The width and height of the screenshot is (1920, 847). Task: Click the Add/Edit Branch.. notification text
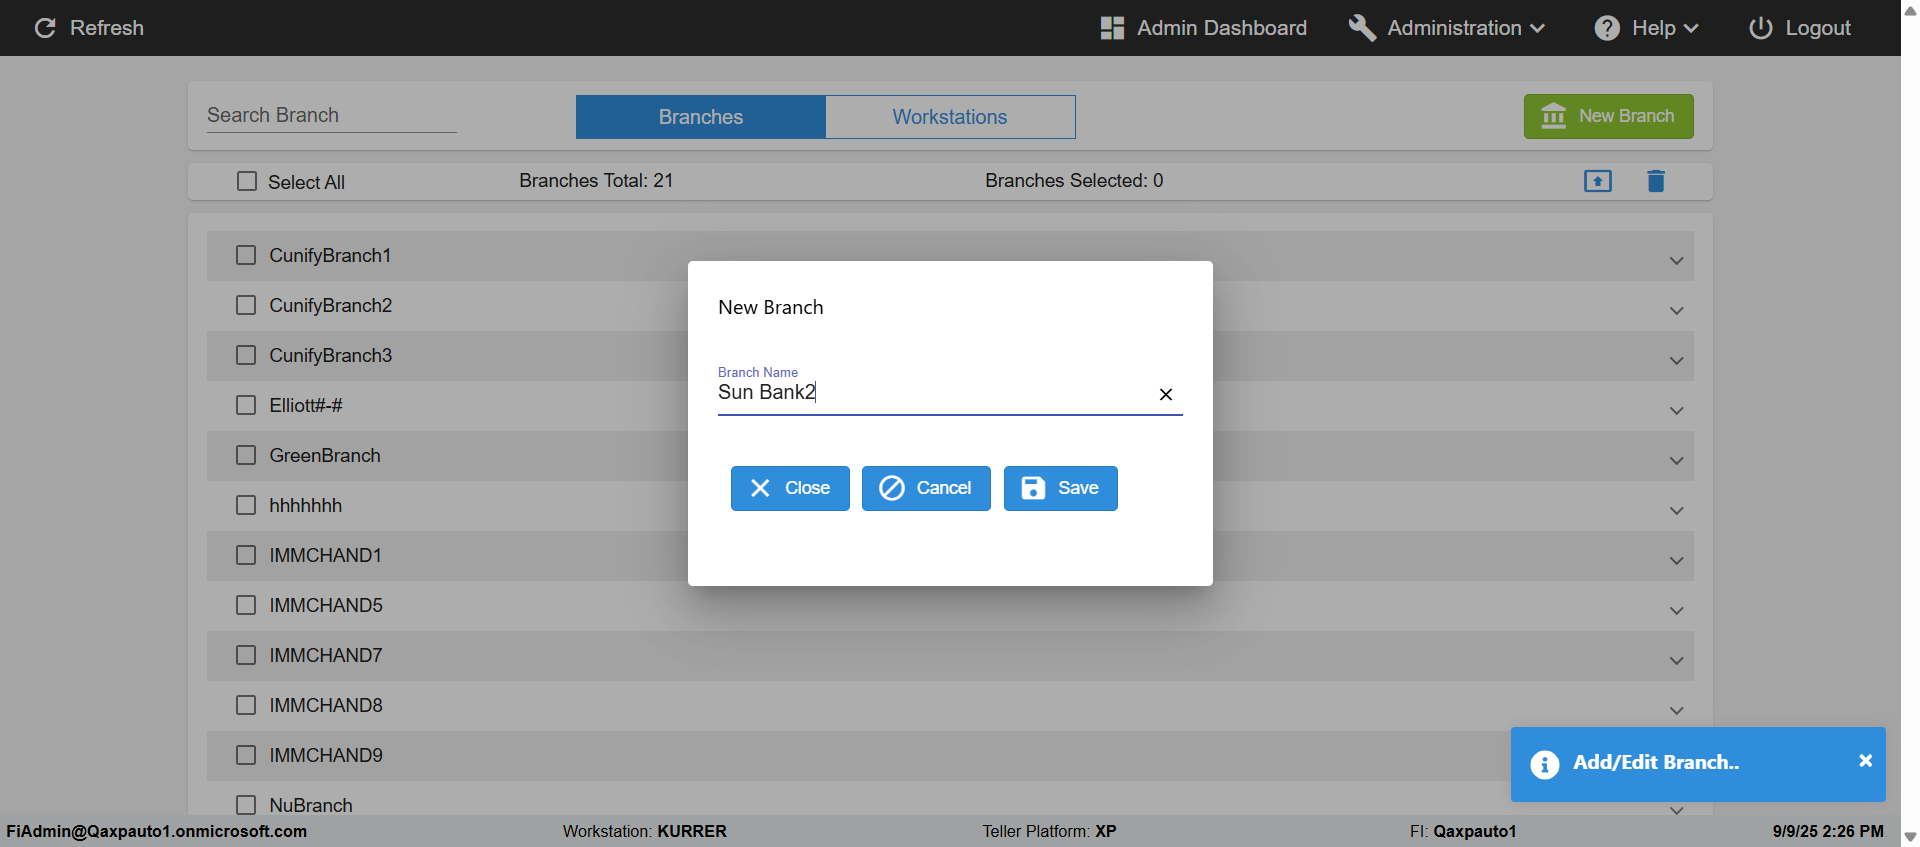[x=1656, y=762]
